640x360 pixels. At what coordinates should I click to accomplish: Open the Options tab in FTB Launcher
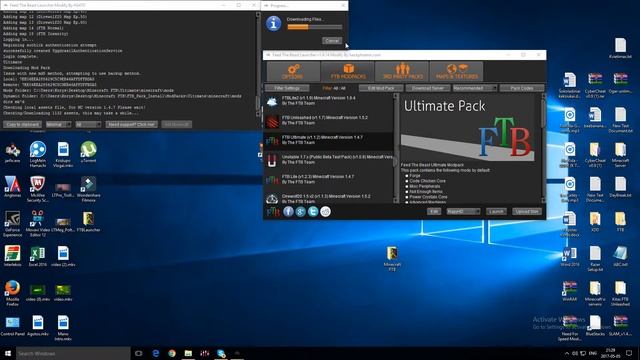point(293,71)
